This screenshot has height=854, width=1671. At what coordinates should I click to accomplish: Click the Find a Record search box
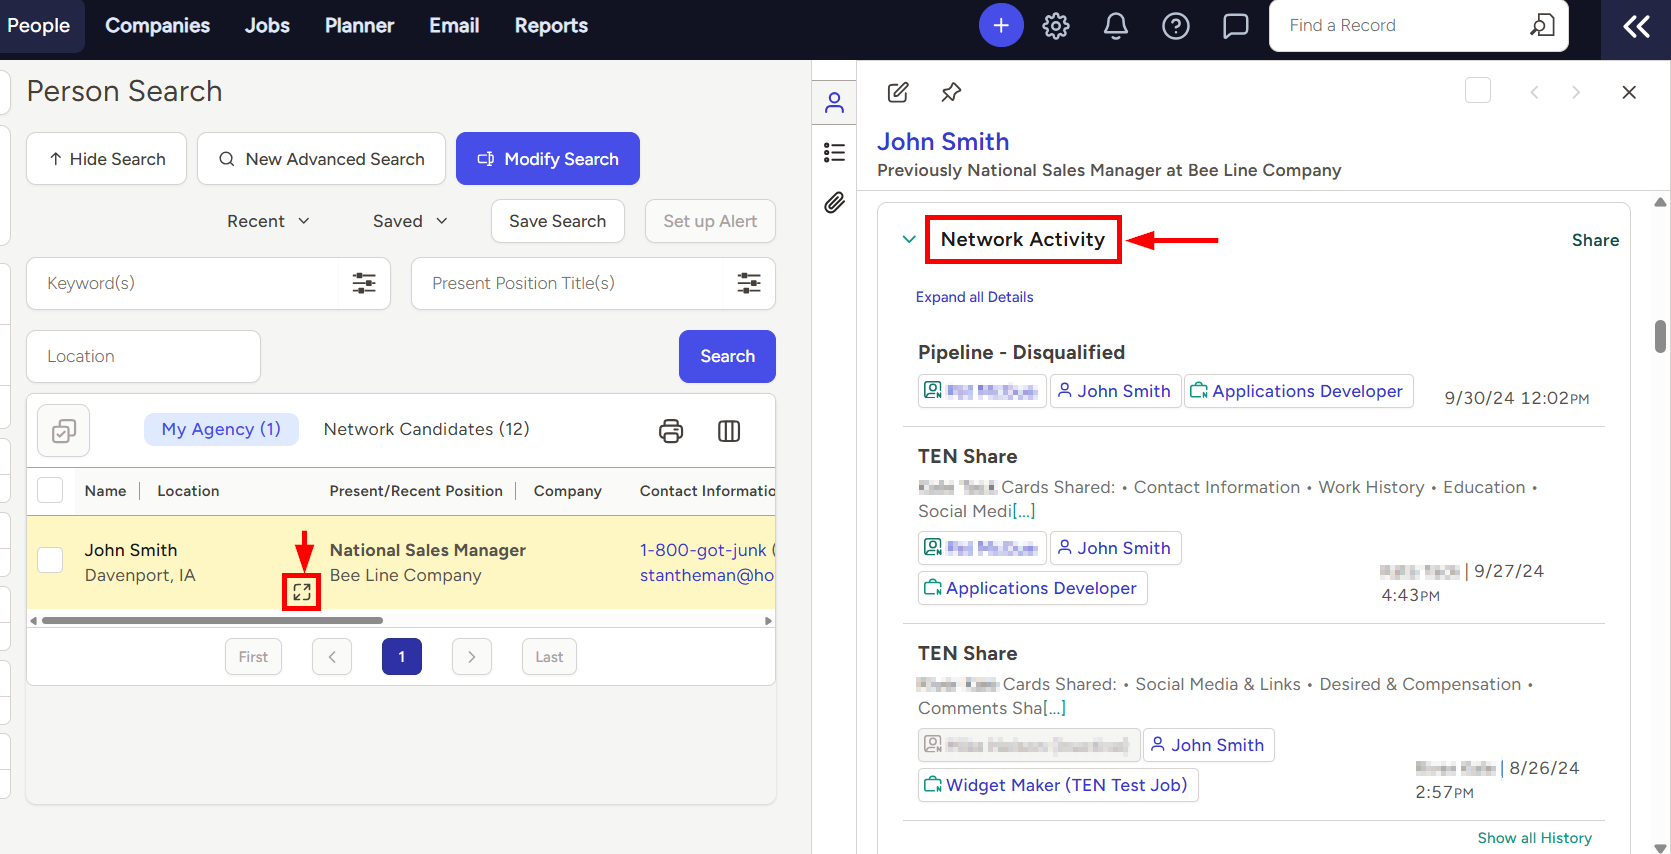coord(1418,25)
